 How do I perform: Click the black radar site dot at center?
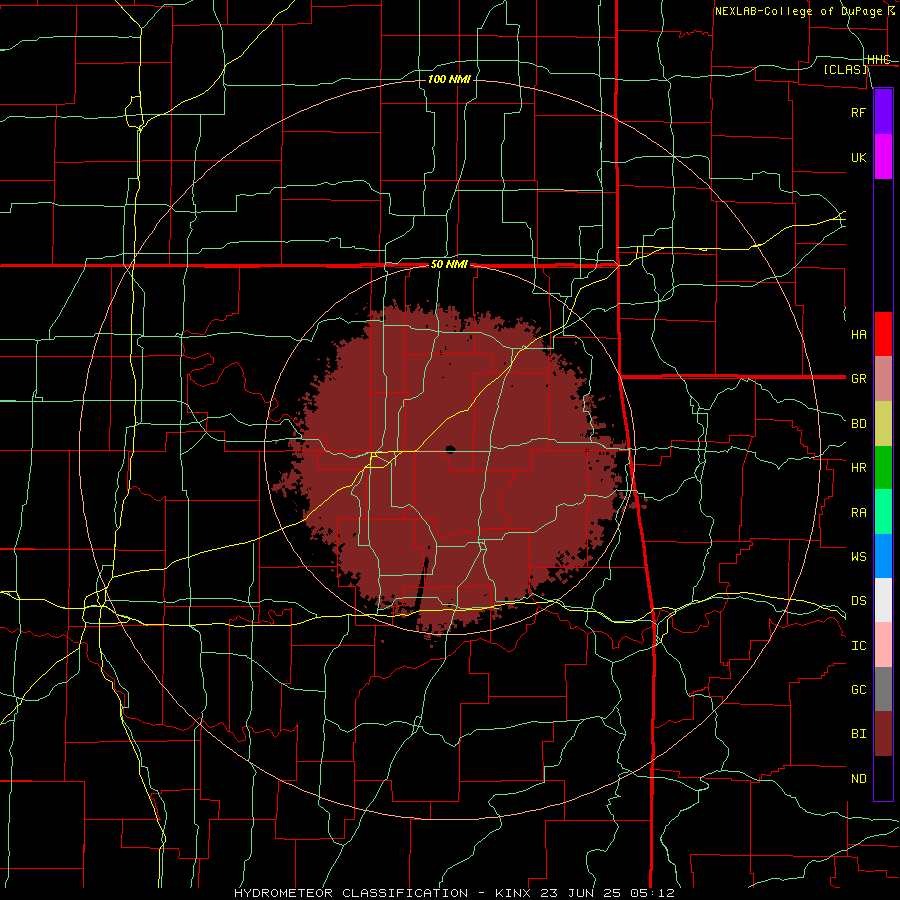[451, 449]
